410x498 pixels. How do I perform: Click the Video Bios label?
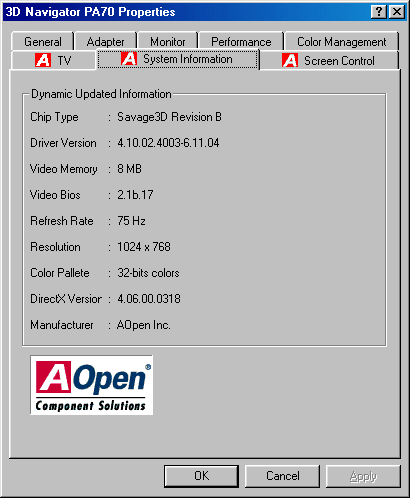coord(55,195)
